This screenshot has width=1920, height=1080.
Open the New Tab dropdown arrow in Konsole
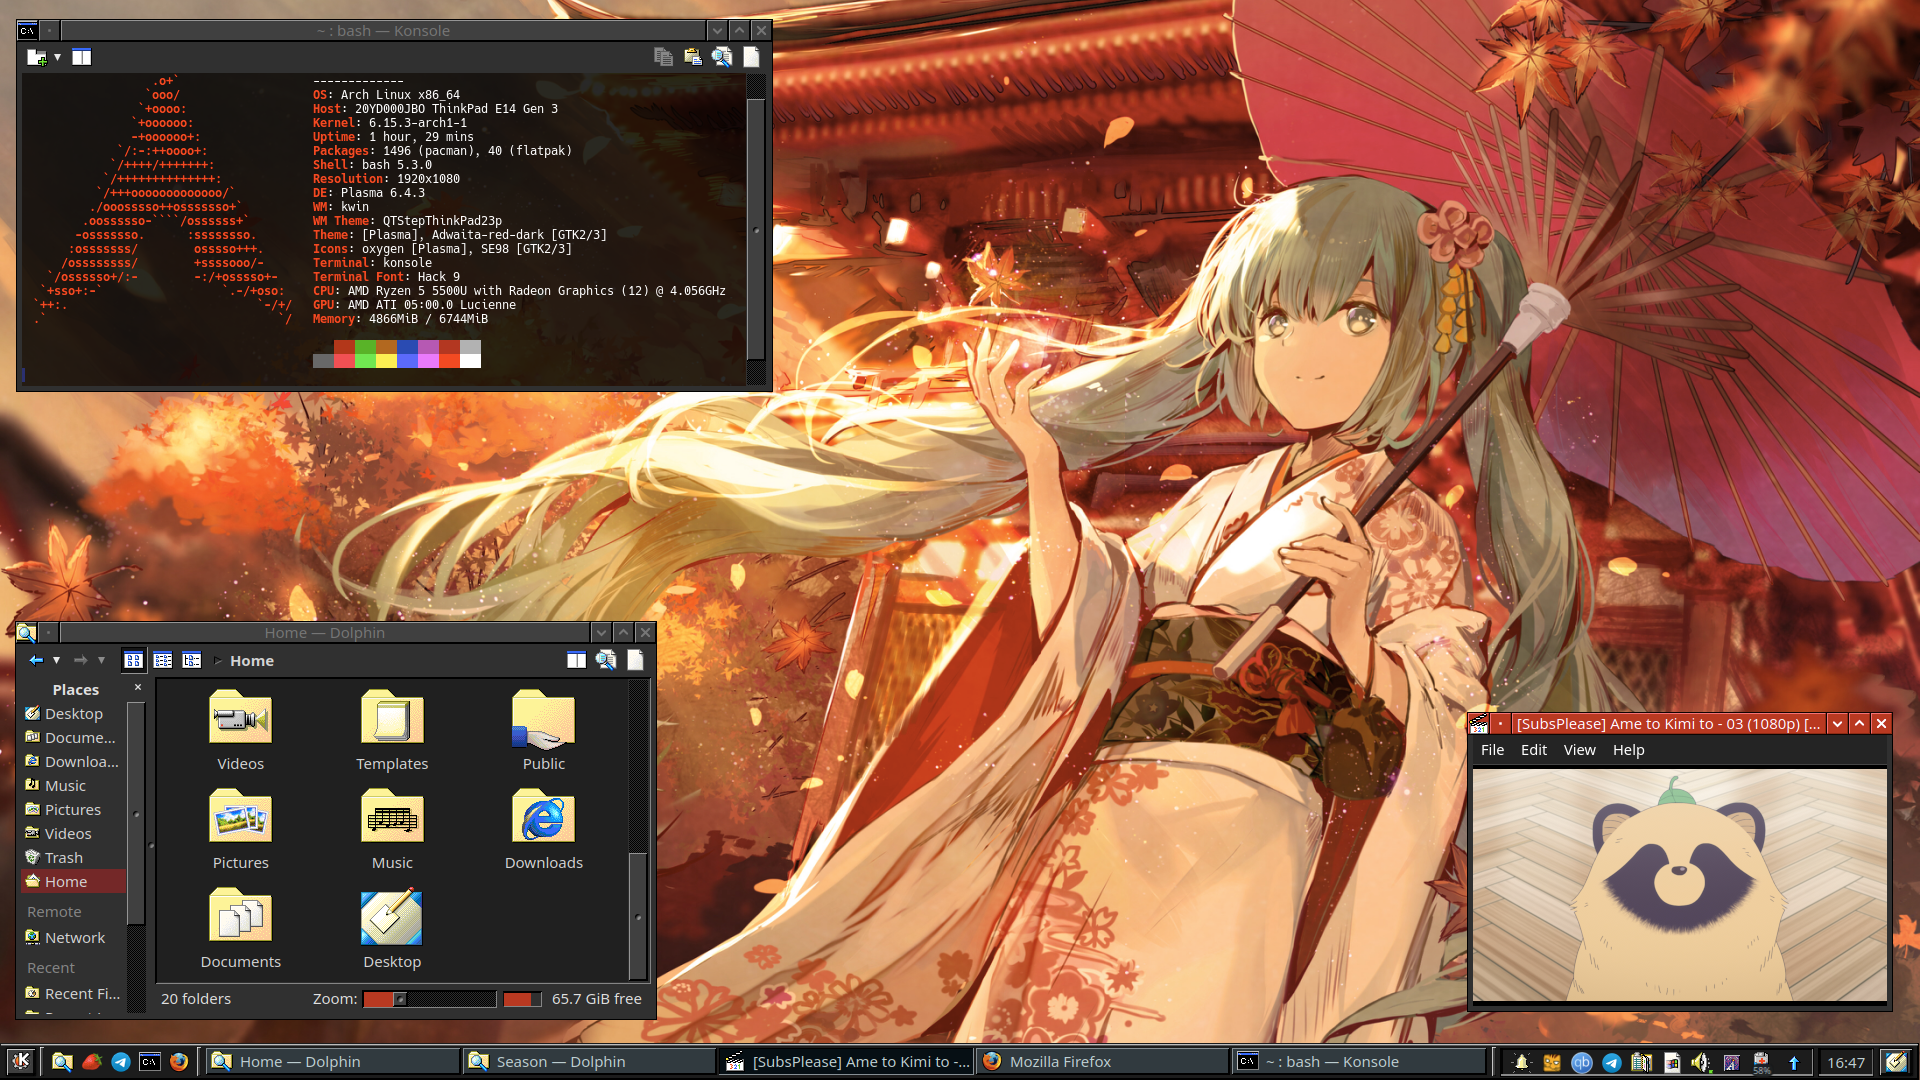click(58, 57)
